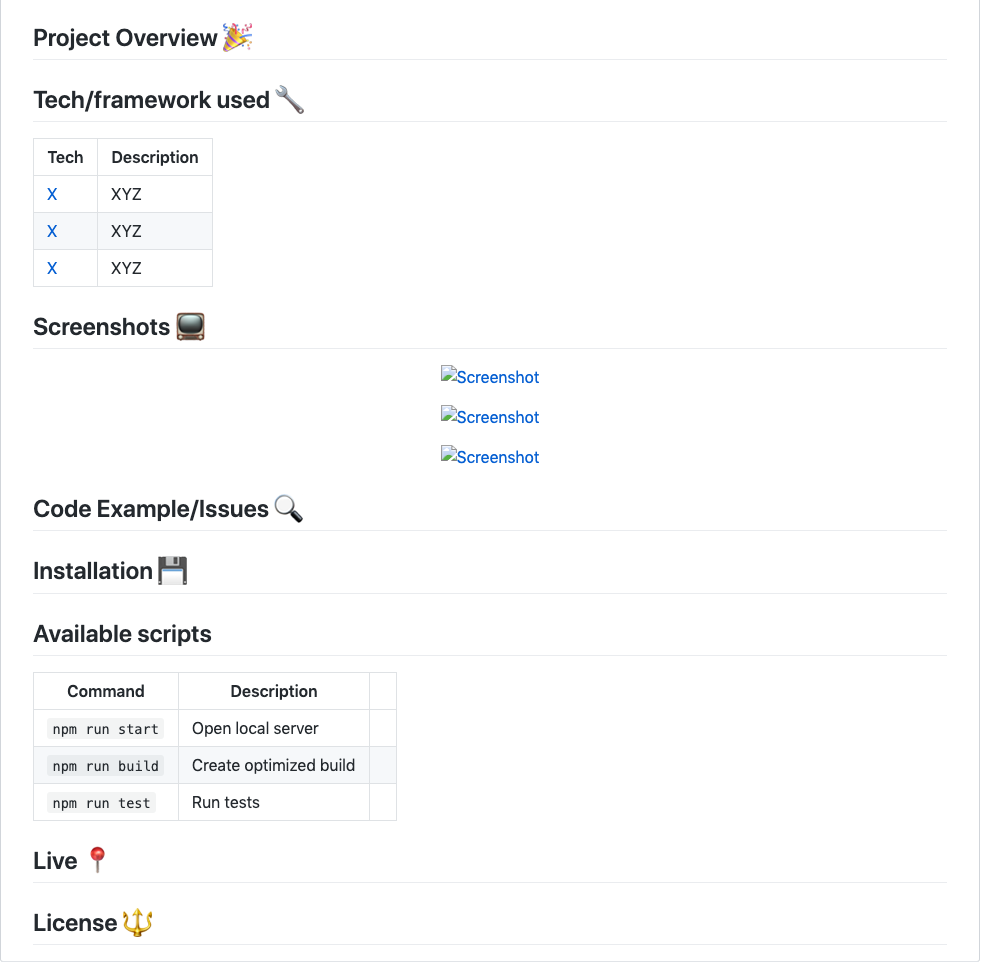981x964 pixels.
Task: Open the second X link in Tech table
Action: [52, 231]
